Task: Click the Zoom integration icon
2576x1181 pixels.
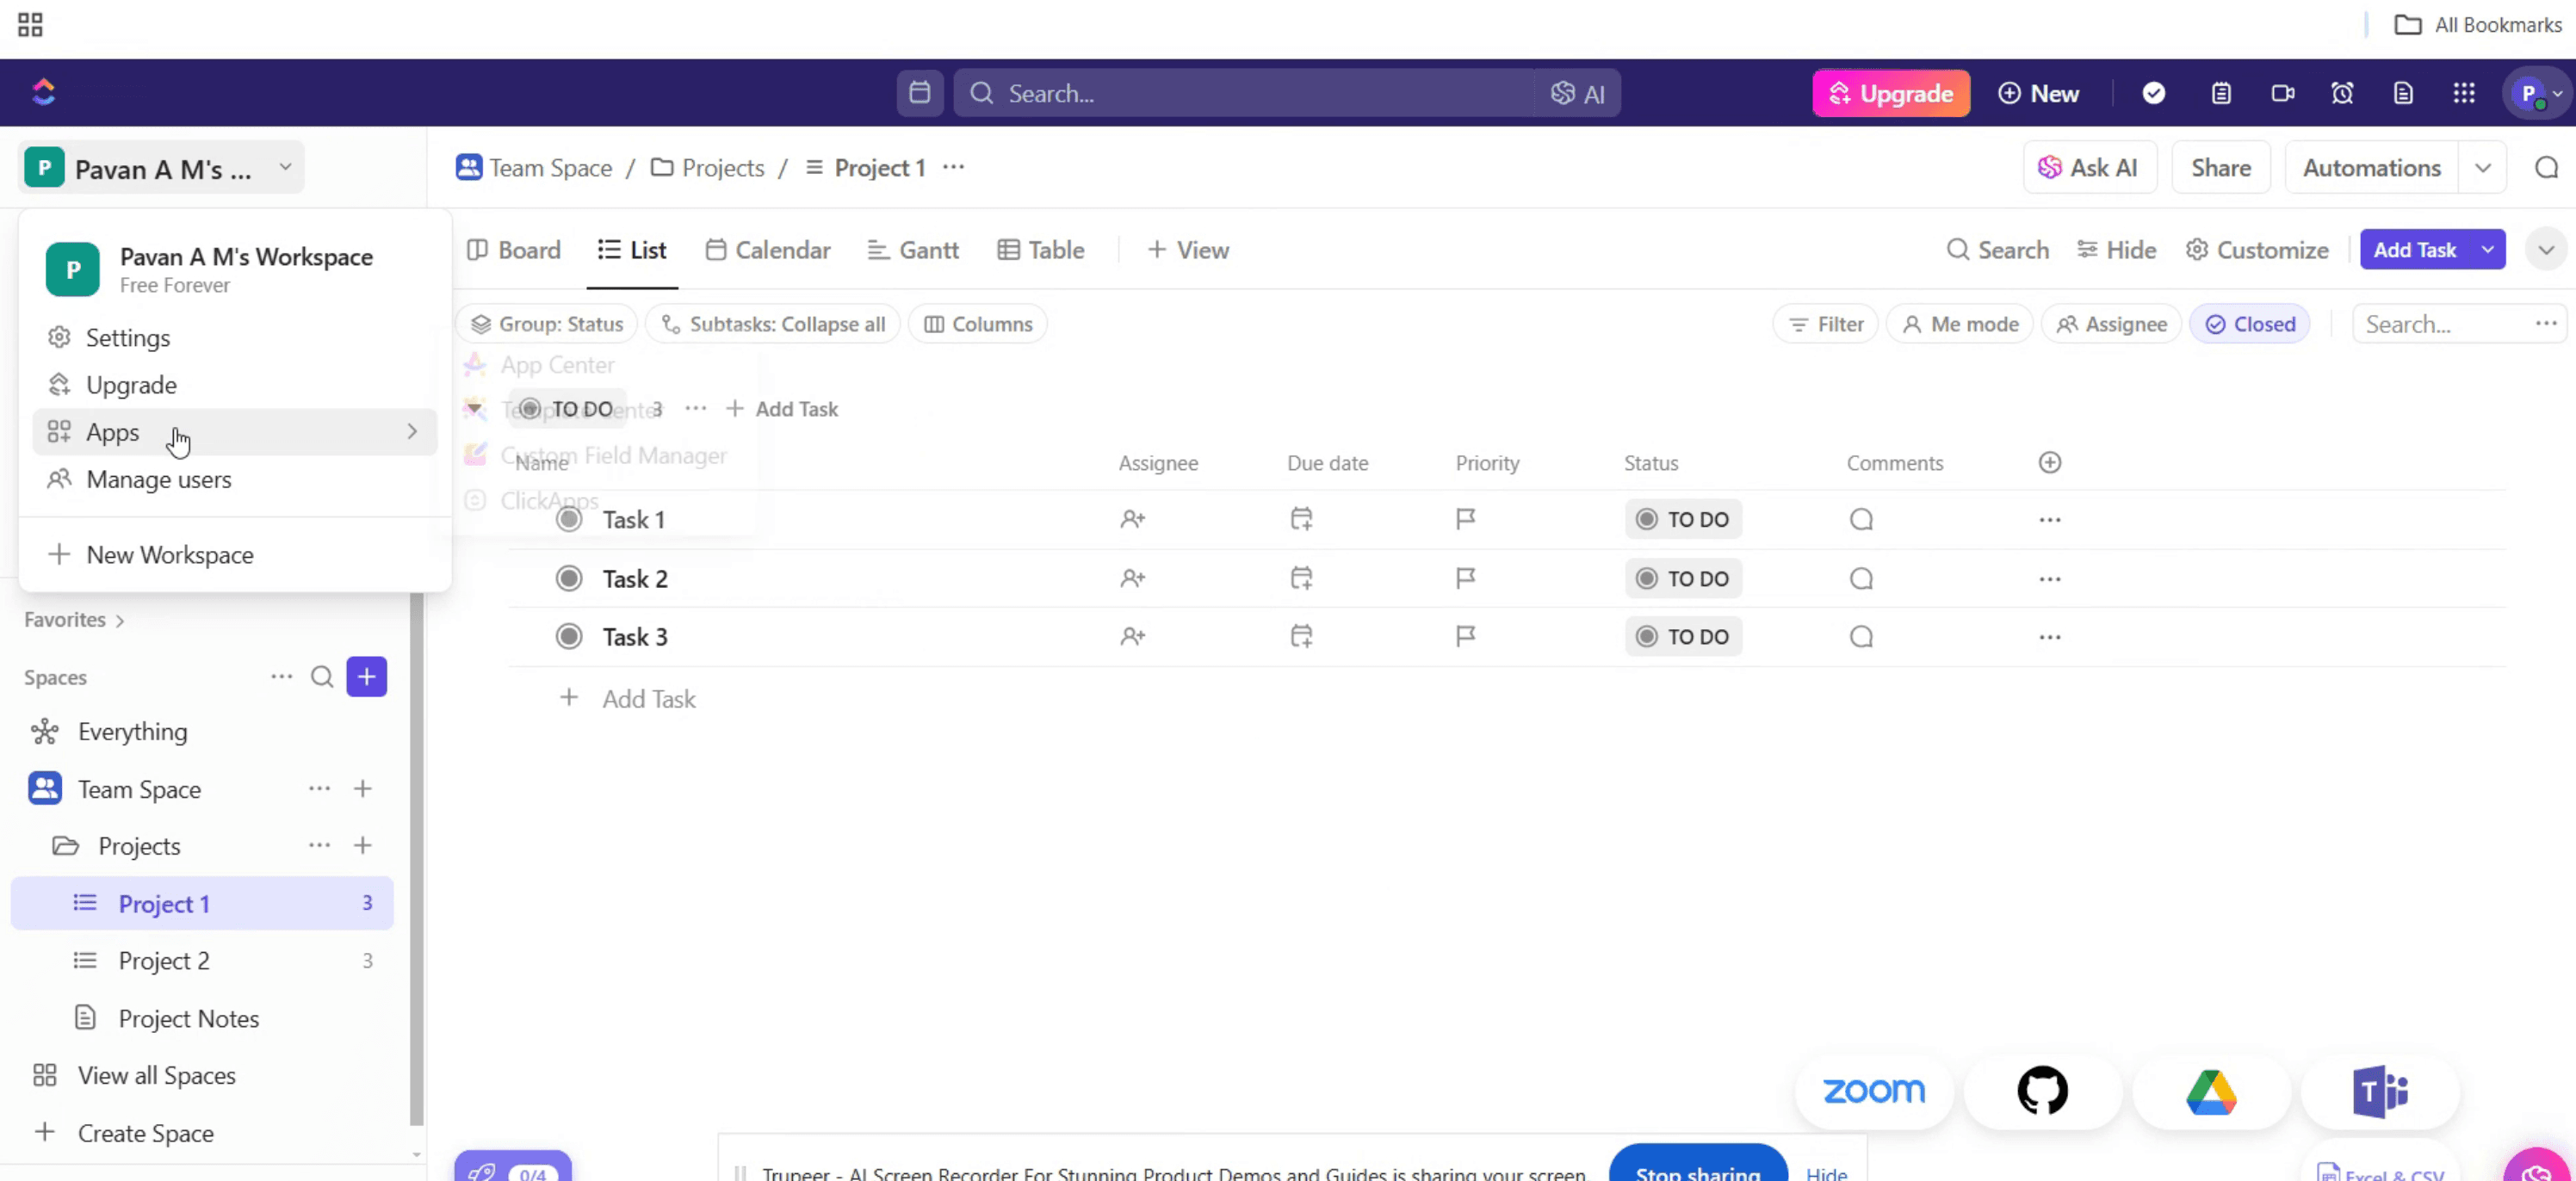Action: (1873, 1090)
